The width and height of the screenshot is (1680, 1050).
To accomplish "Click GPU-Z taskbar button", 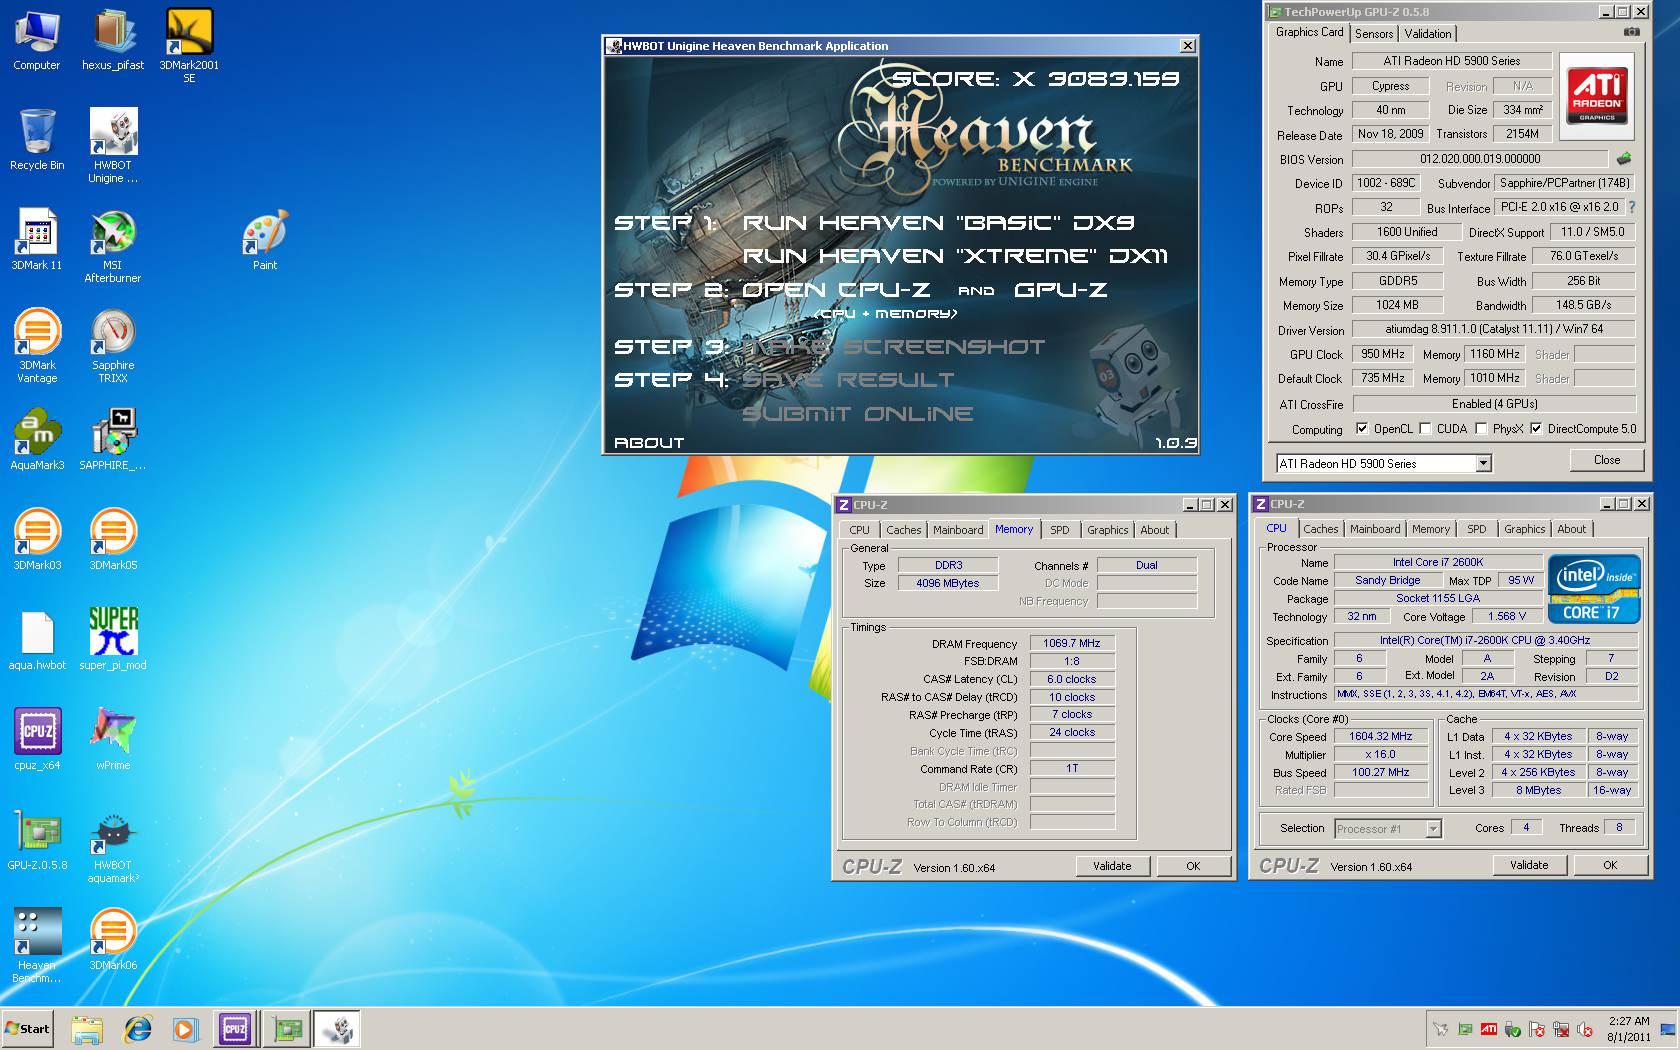I will (x=288, y=1029).
